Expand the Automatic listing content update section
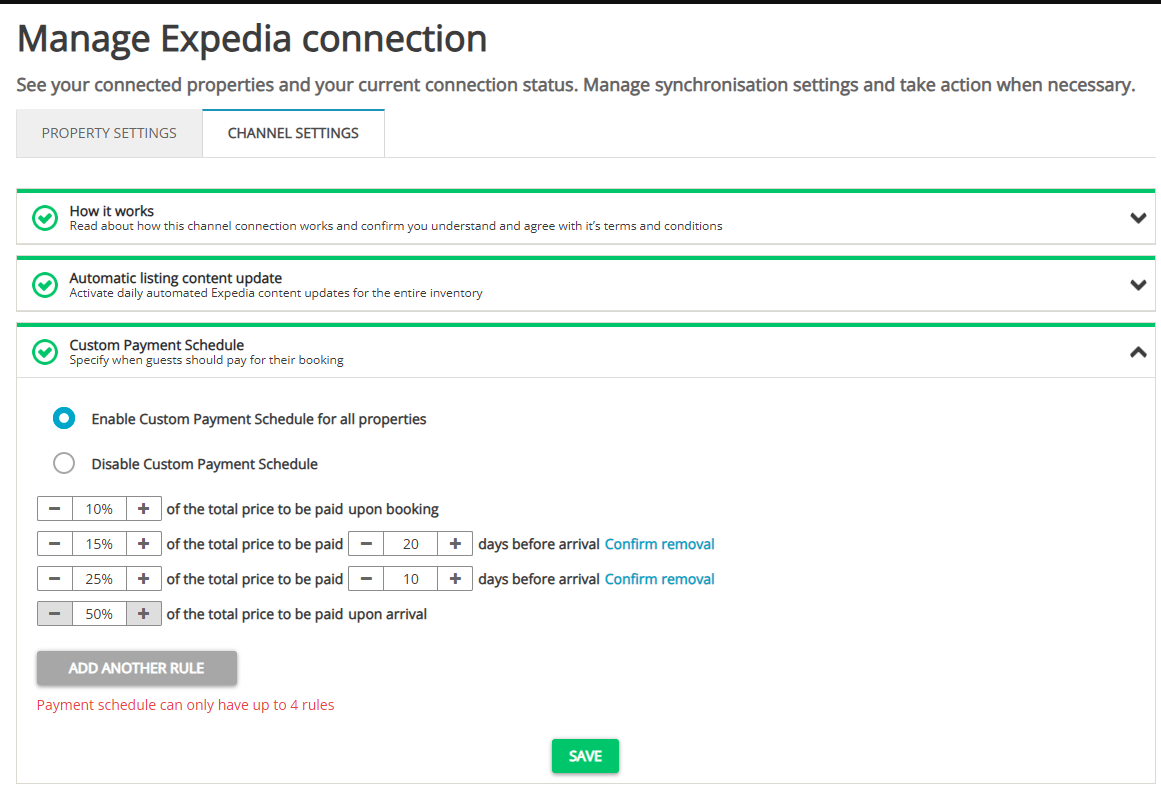The image size is (1161, 787). pos(1137,284)
